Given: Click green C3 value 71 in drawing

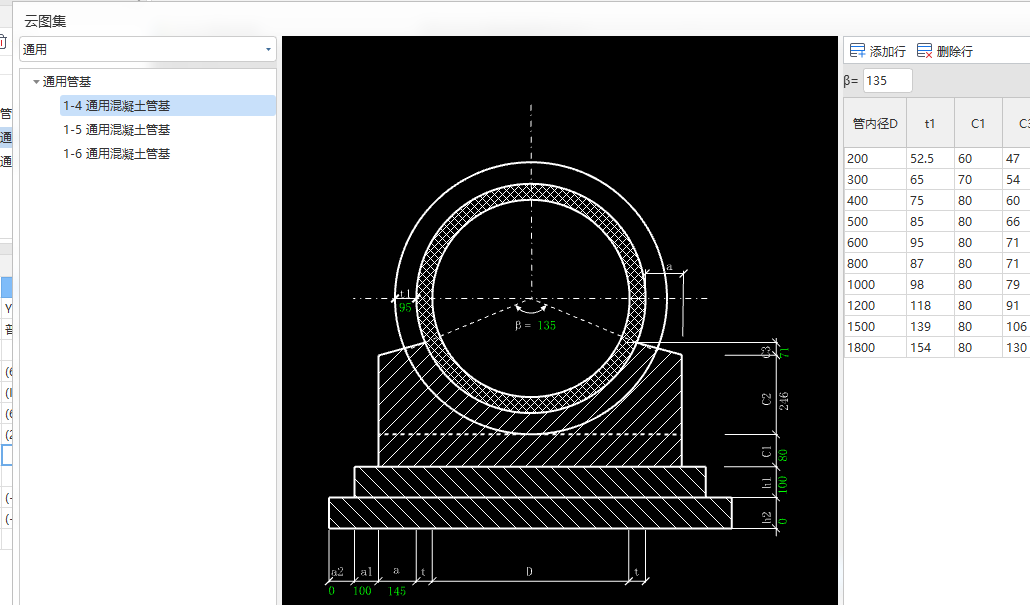Looking at the screenshot, I should pyautogui.click(x=783, y=353).
